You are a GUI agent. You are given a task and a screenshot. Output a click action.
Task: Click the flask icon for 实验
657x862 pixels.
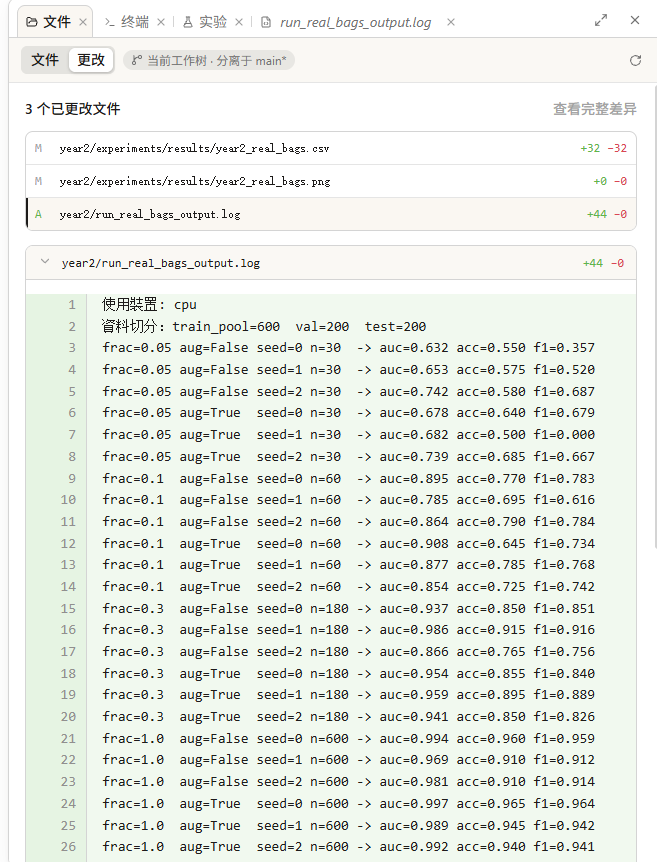point(187,22)
